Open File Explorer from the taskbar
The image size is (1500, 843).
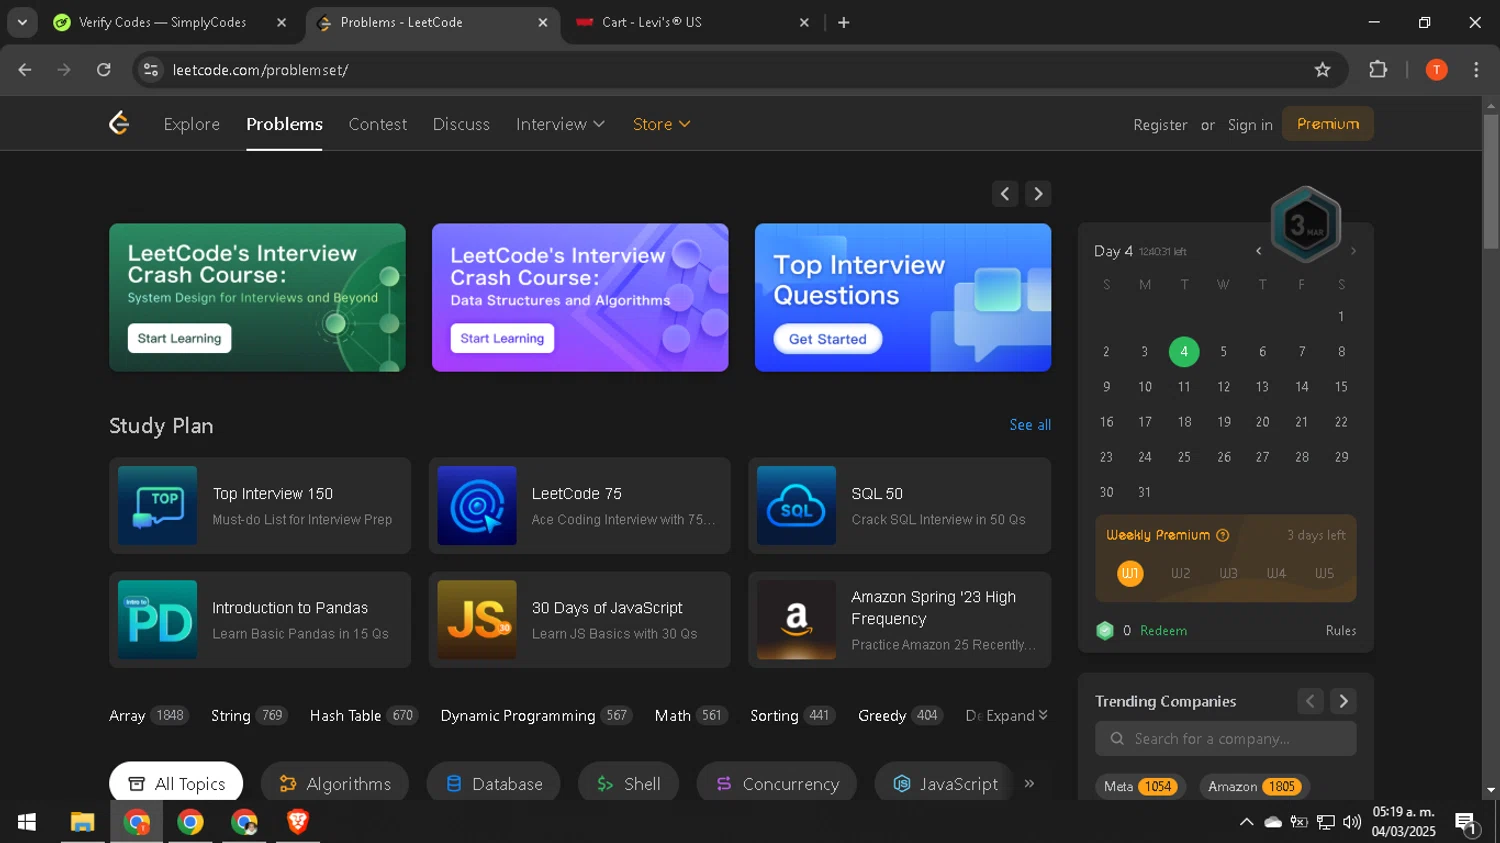(82, 822)
